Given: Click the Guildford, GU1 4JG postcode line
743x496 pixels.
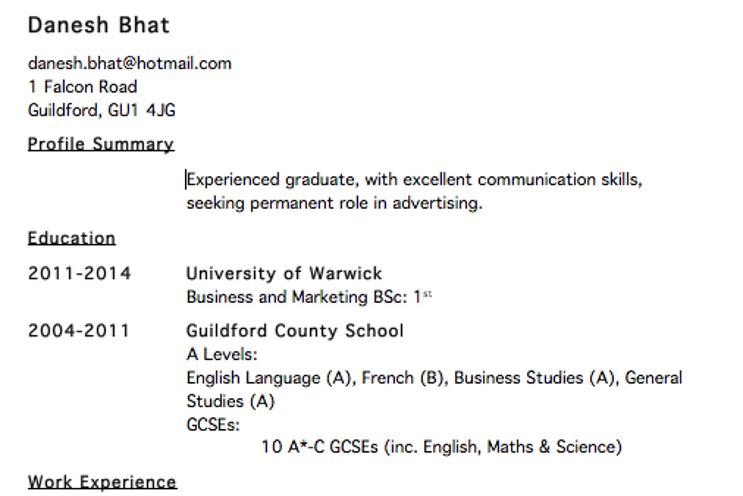Looking at the screenshot, I should point(102,110).
